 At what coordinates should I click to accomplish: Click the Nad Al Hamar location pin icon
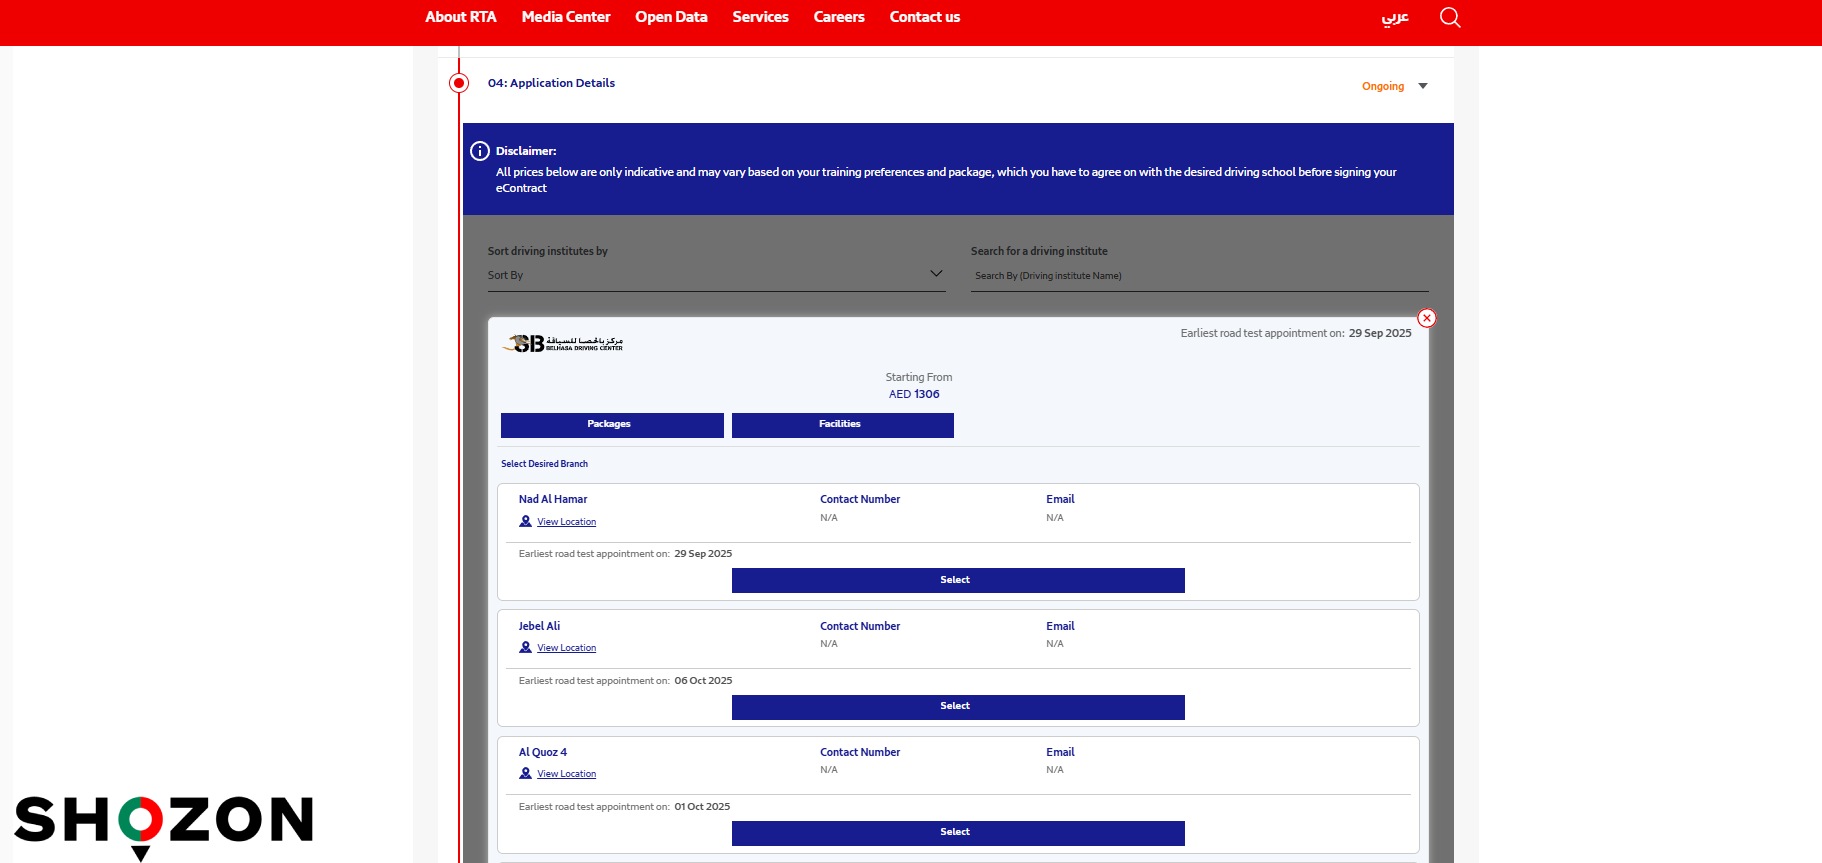pyautogui.click(x=525, y=521)
